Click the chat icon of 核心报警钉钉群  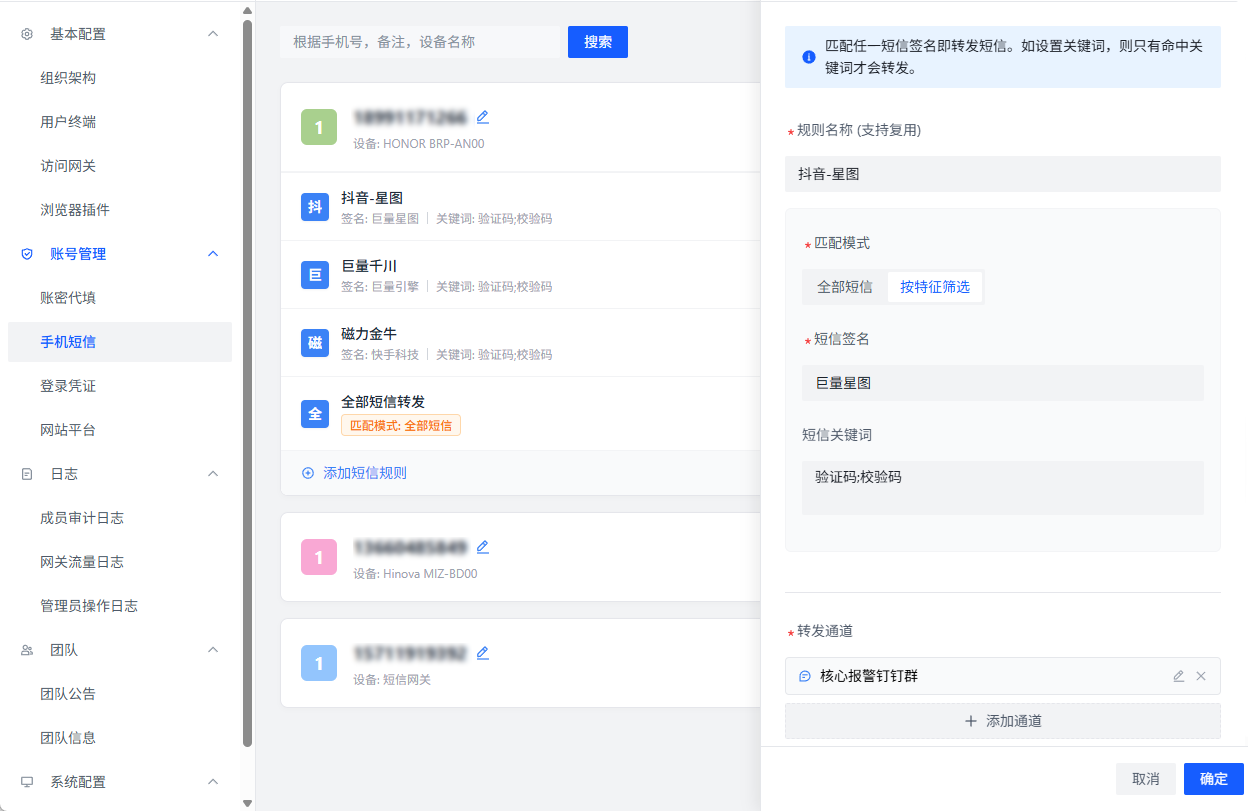click(805, 676)
